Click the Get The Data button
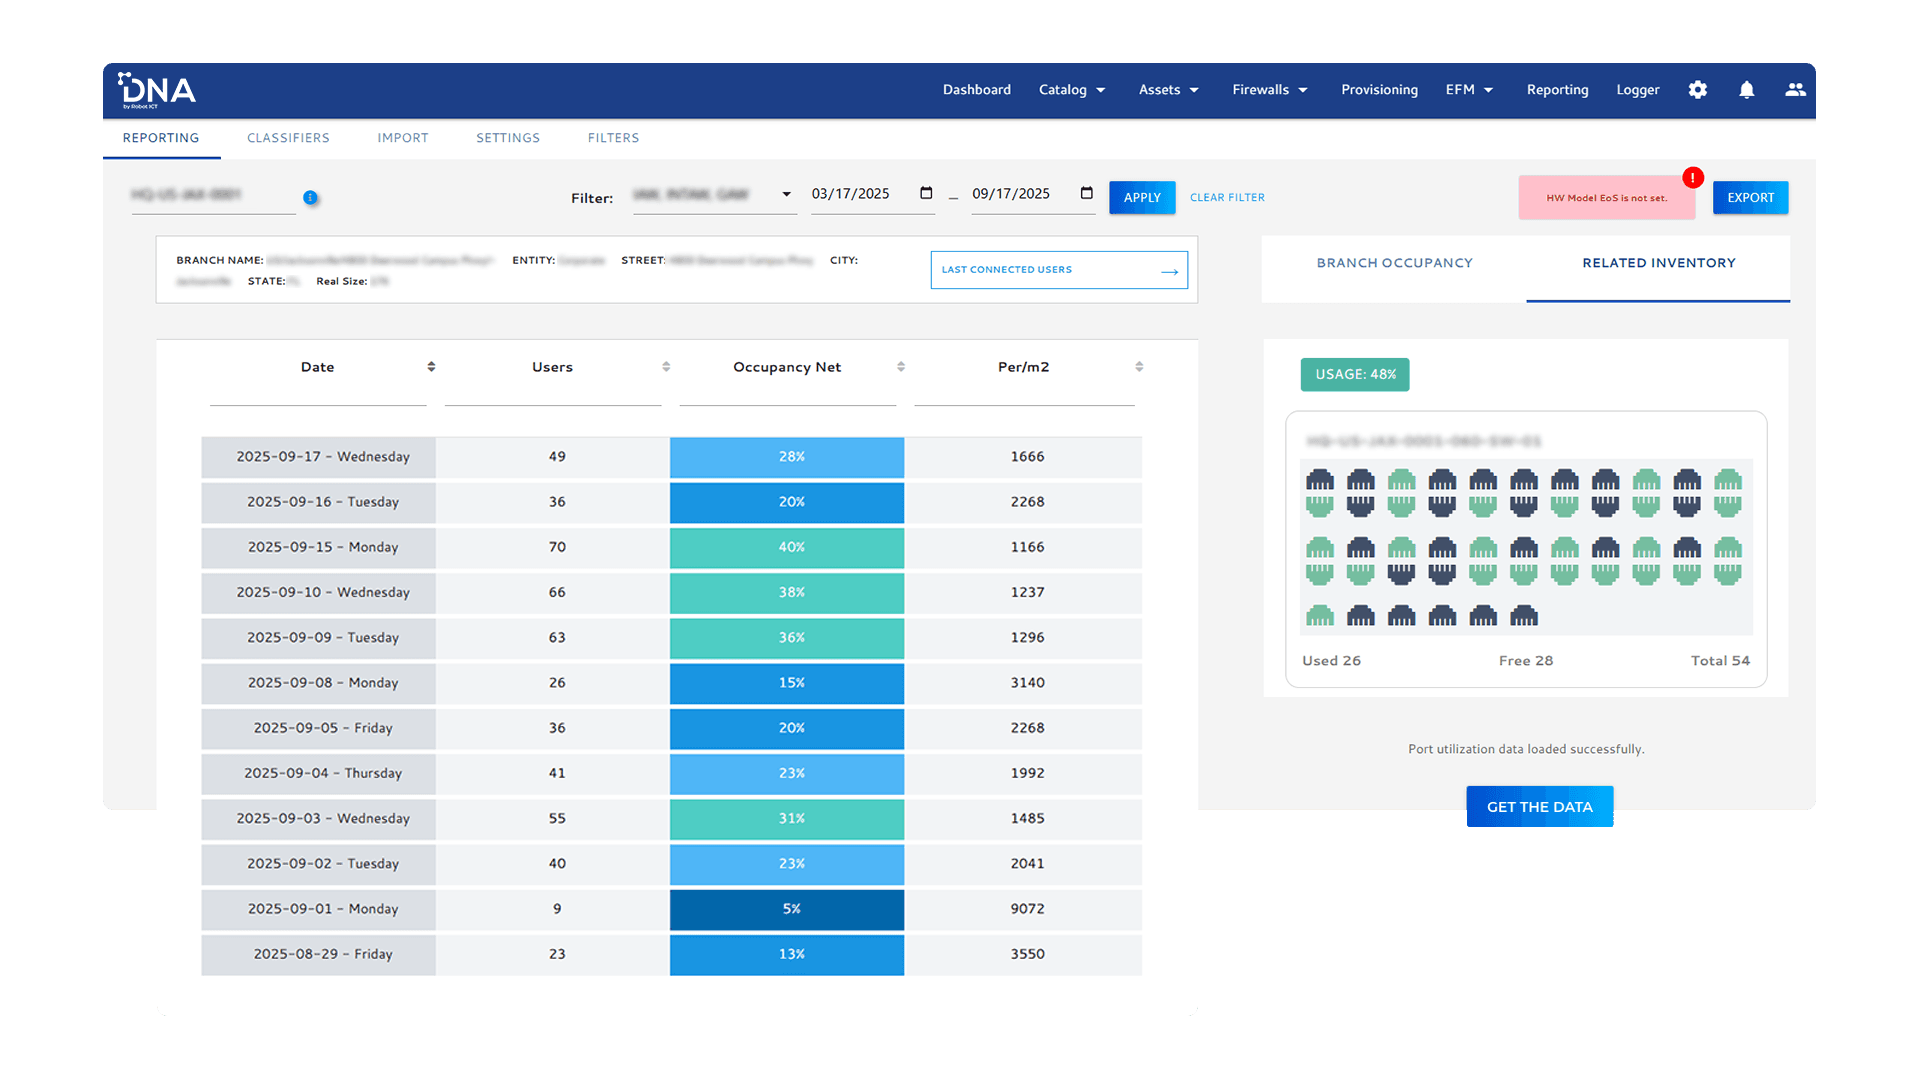Viewport: 1920px width, 1080px height. (x=1539, y=807)
